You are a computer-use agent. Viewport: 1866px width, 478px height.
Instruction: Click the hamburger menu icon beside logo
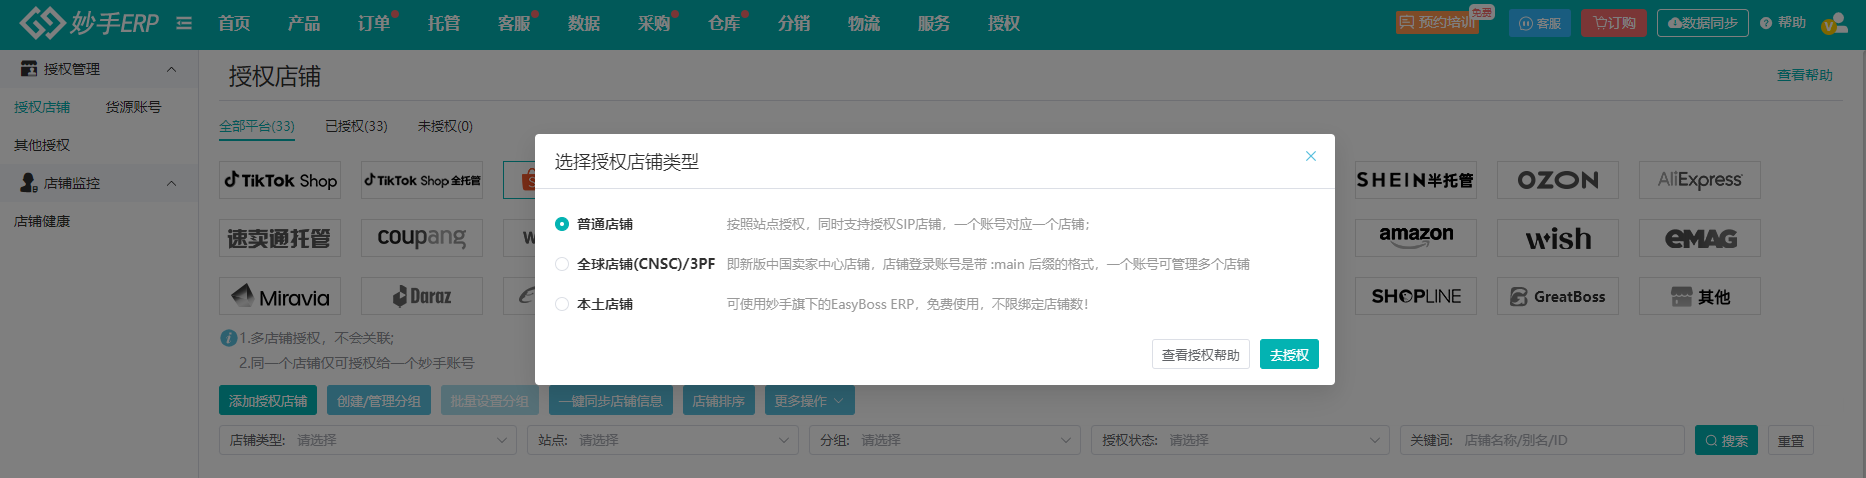[x=184, y=23]
